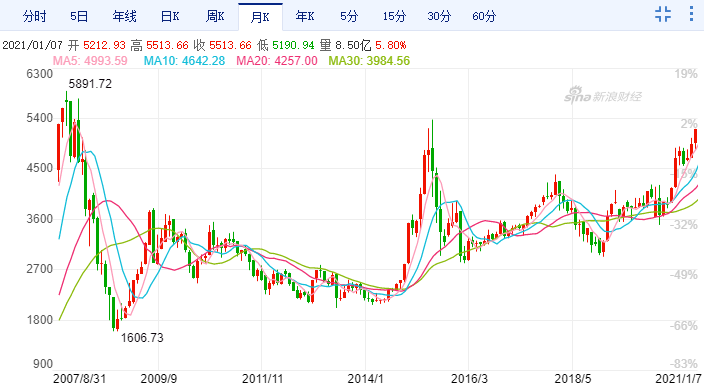Click the MA10: 4642.28 indicator label
Image resolution: width=704 pixels, height=384 pixels.
[184, 61]
